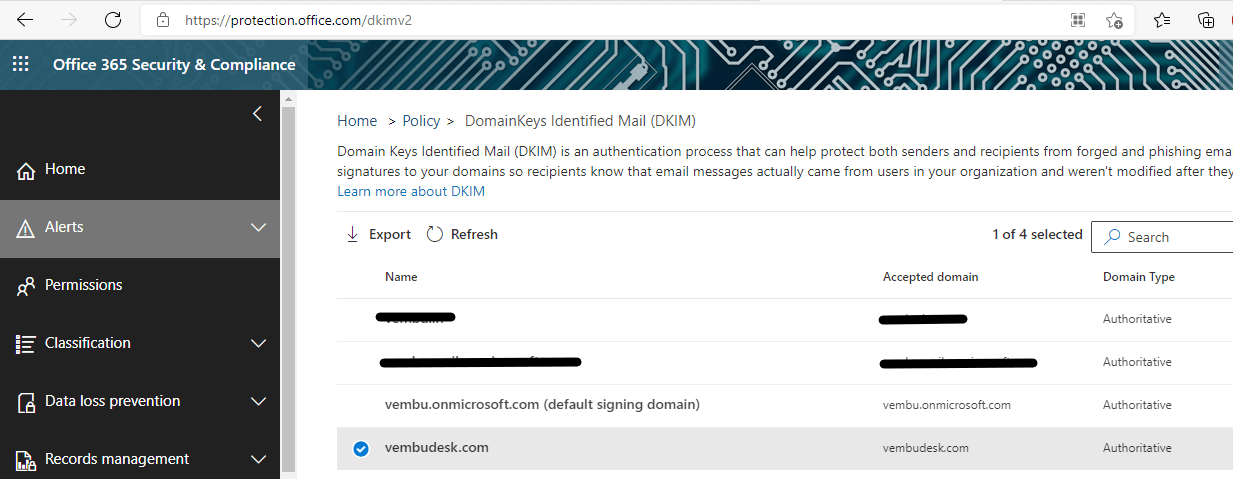Expand Data loss prevention chevron

(258, 402)
